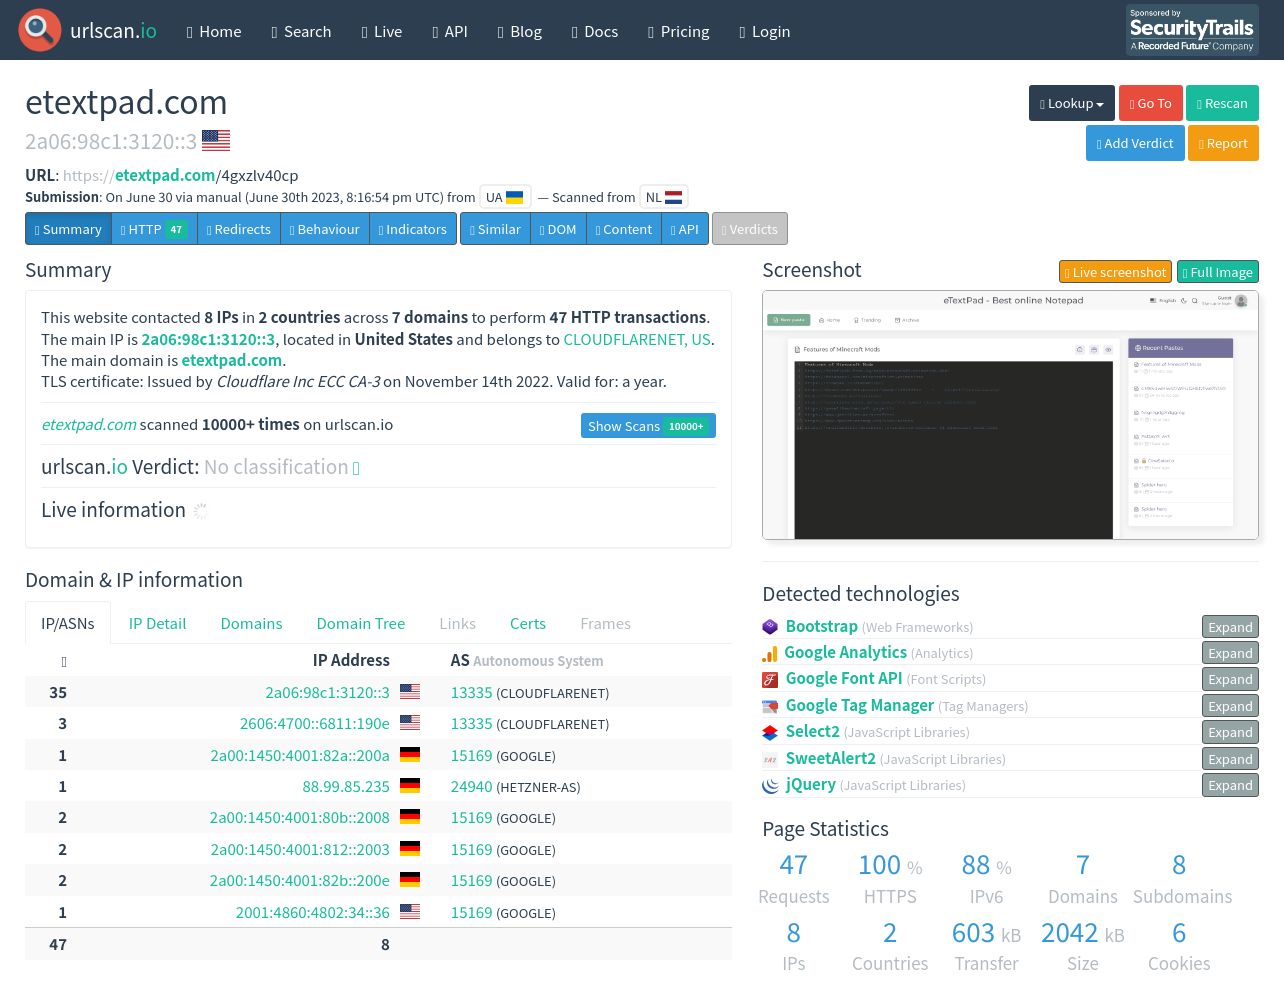Expand the jQuery details
Viewport: 1284px width, 984px height.
tap(1230, 786)
